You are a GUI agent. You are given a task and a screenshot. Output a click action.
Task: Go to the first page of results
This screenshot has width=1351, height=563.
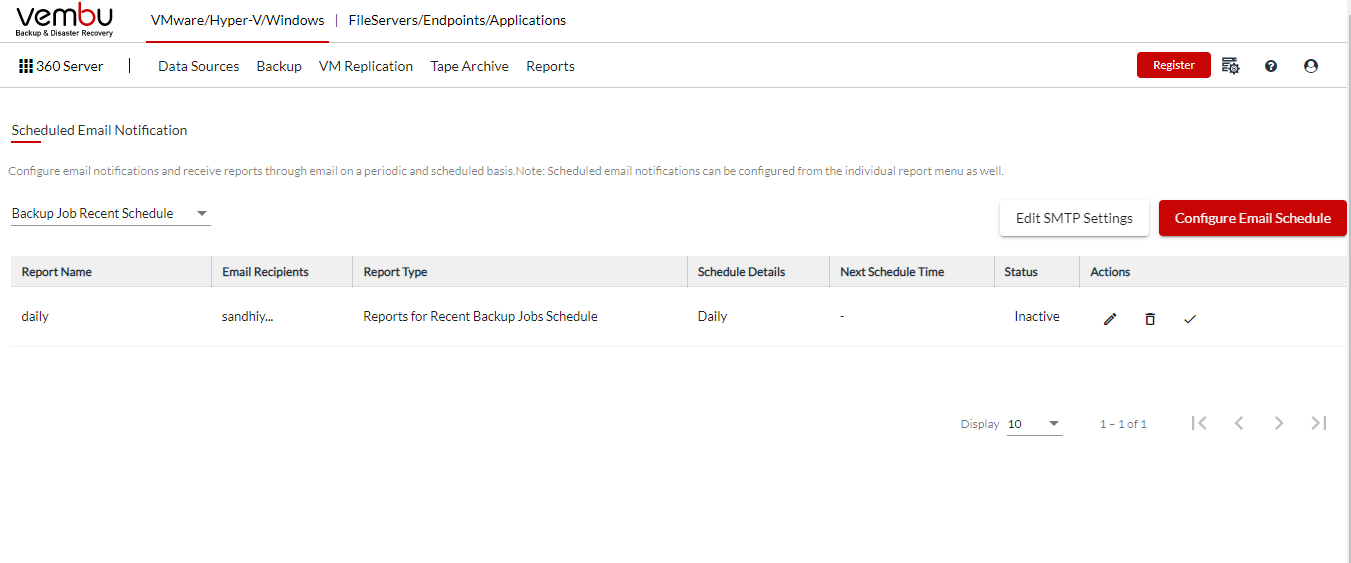pyautogui.click(x=1199, y=423)
